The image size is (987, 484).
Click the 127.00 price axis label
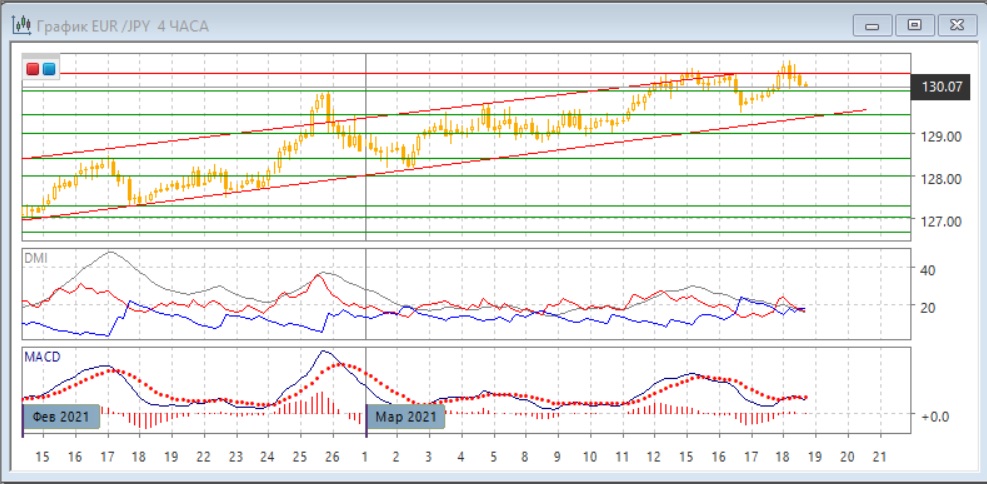point(941,222)
